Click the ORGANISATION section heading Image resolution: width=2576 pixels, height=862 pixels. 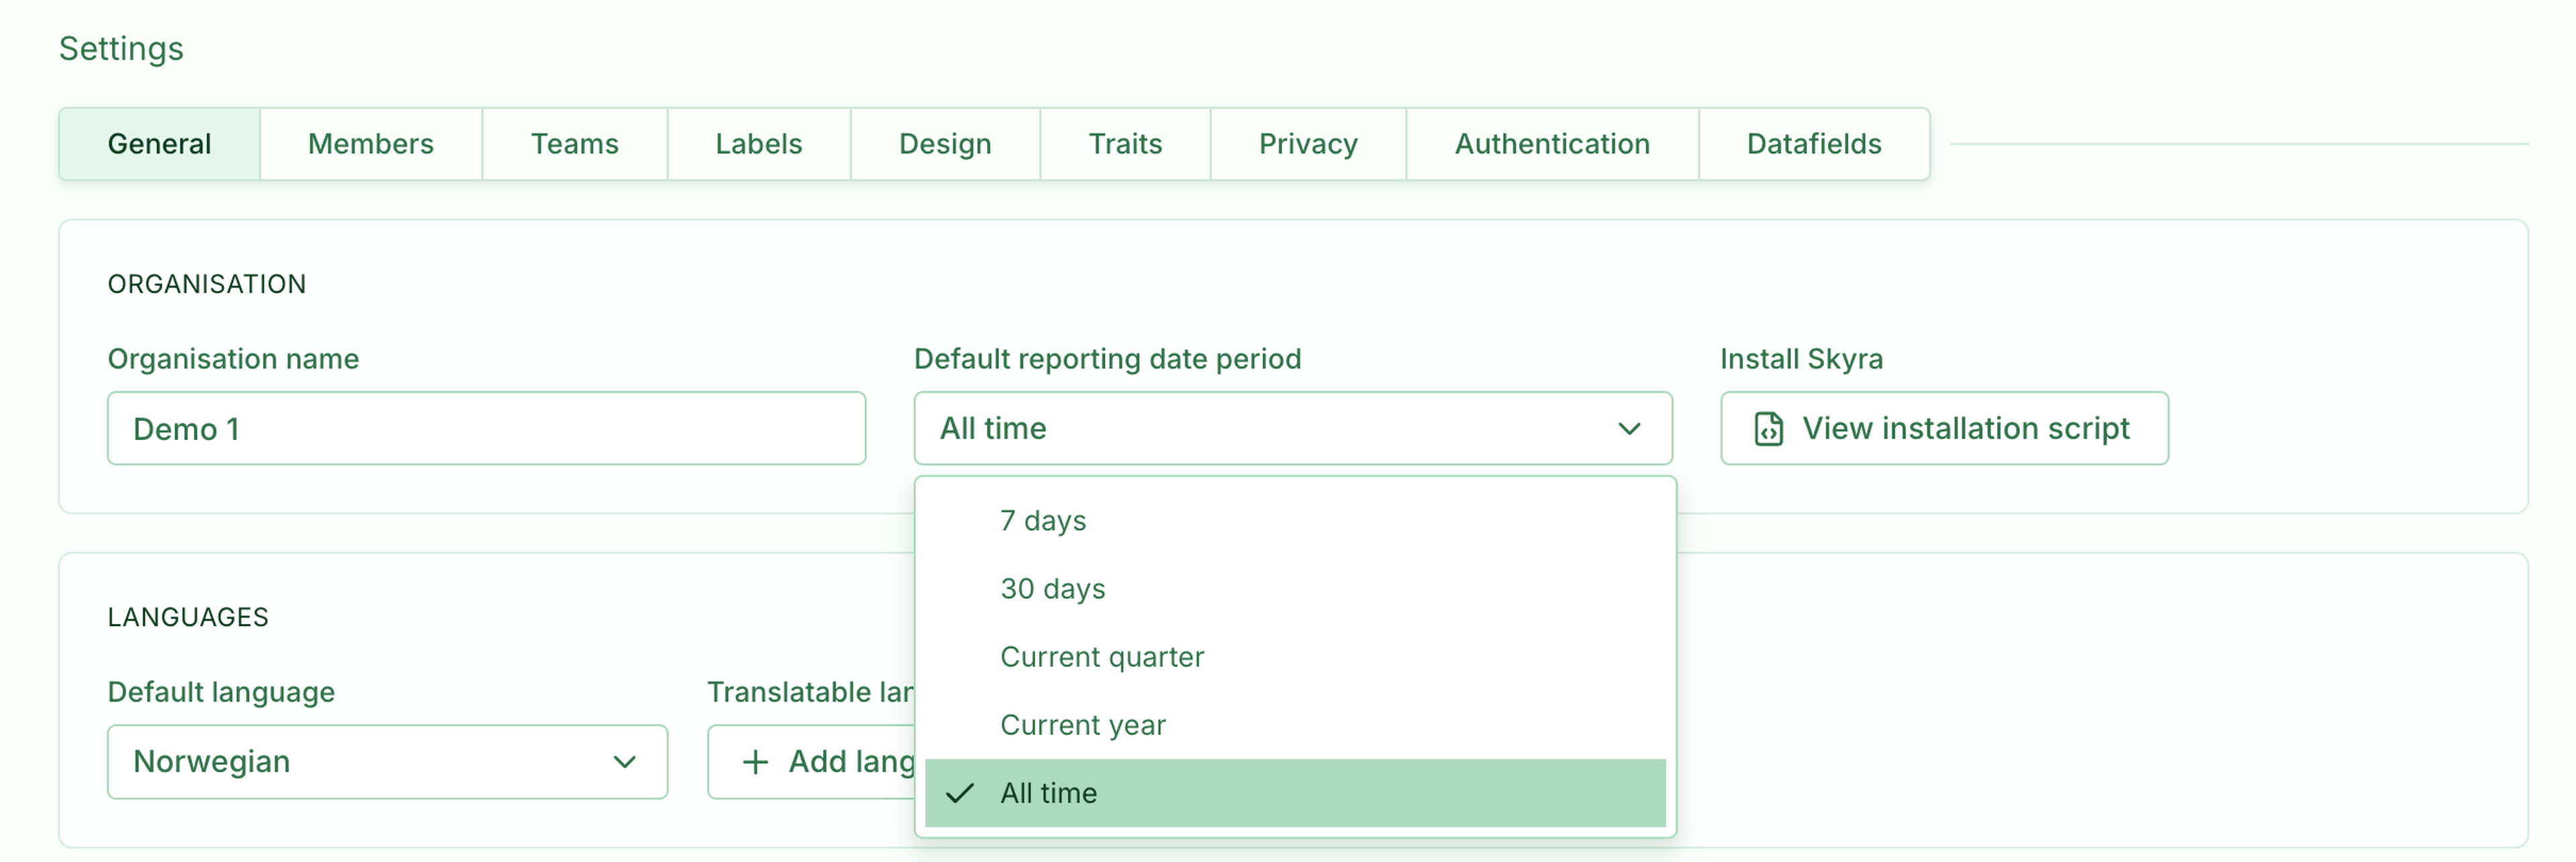coord(207,284)
